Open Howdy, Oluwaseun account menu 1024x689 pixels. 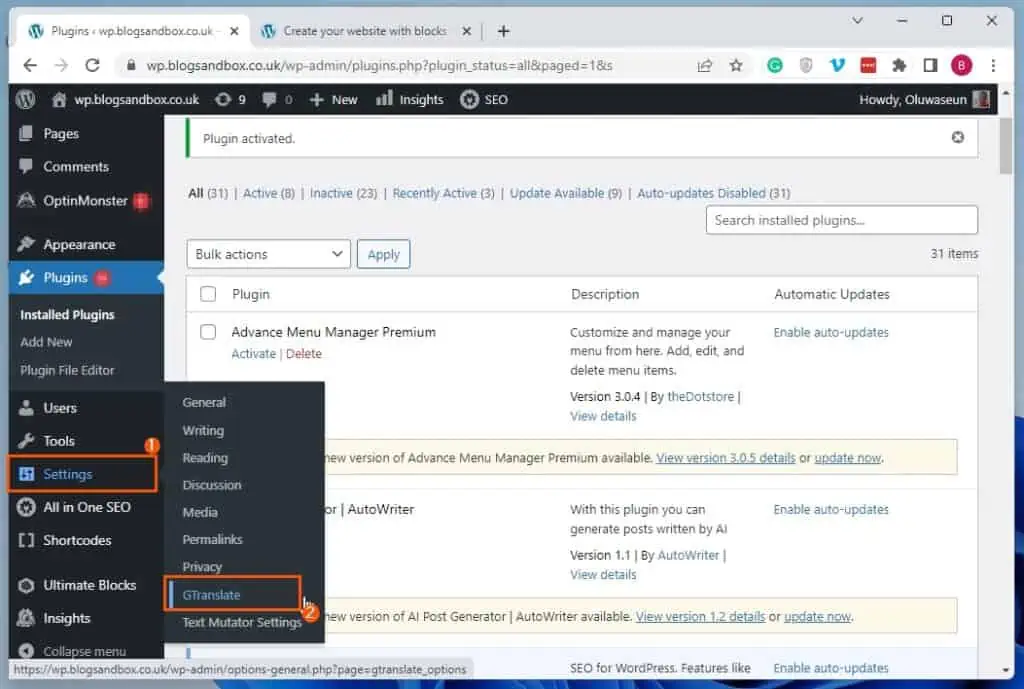coord(923,99)
